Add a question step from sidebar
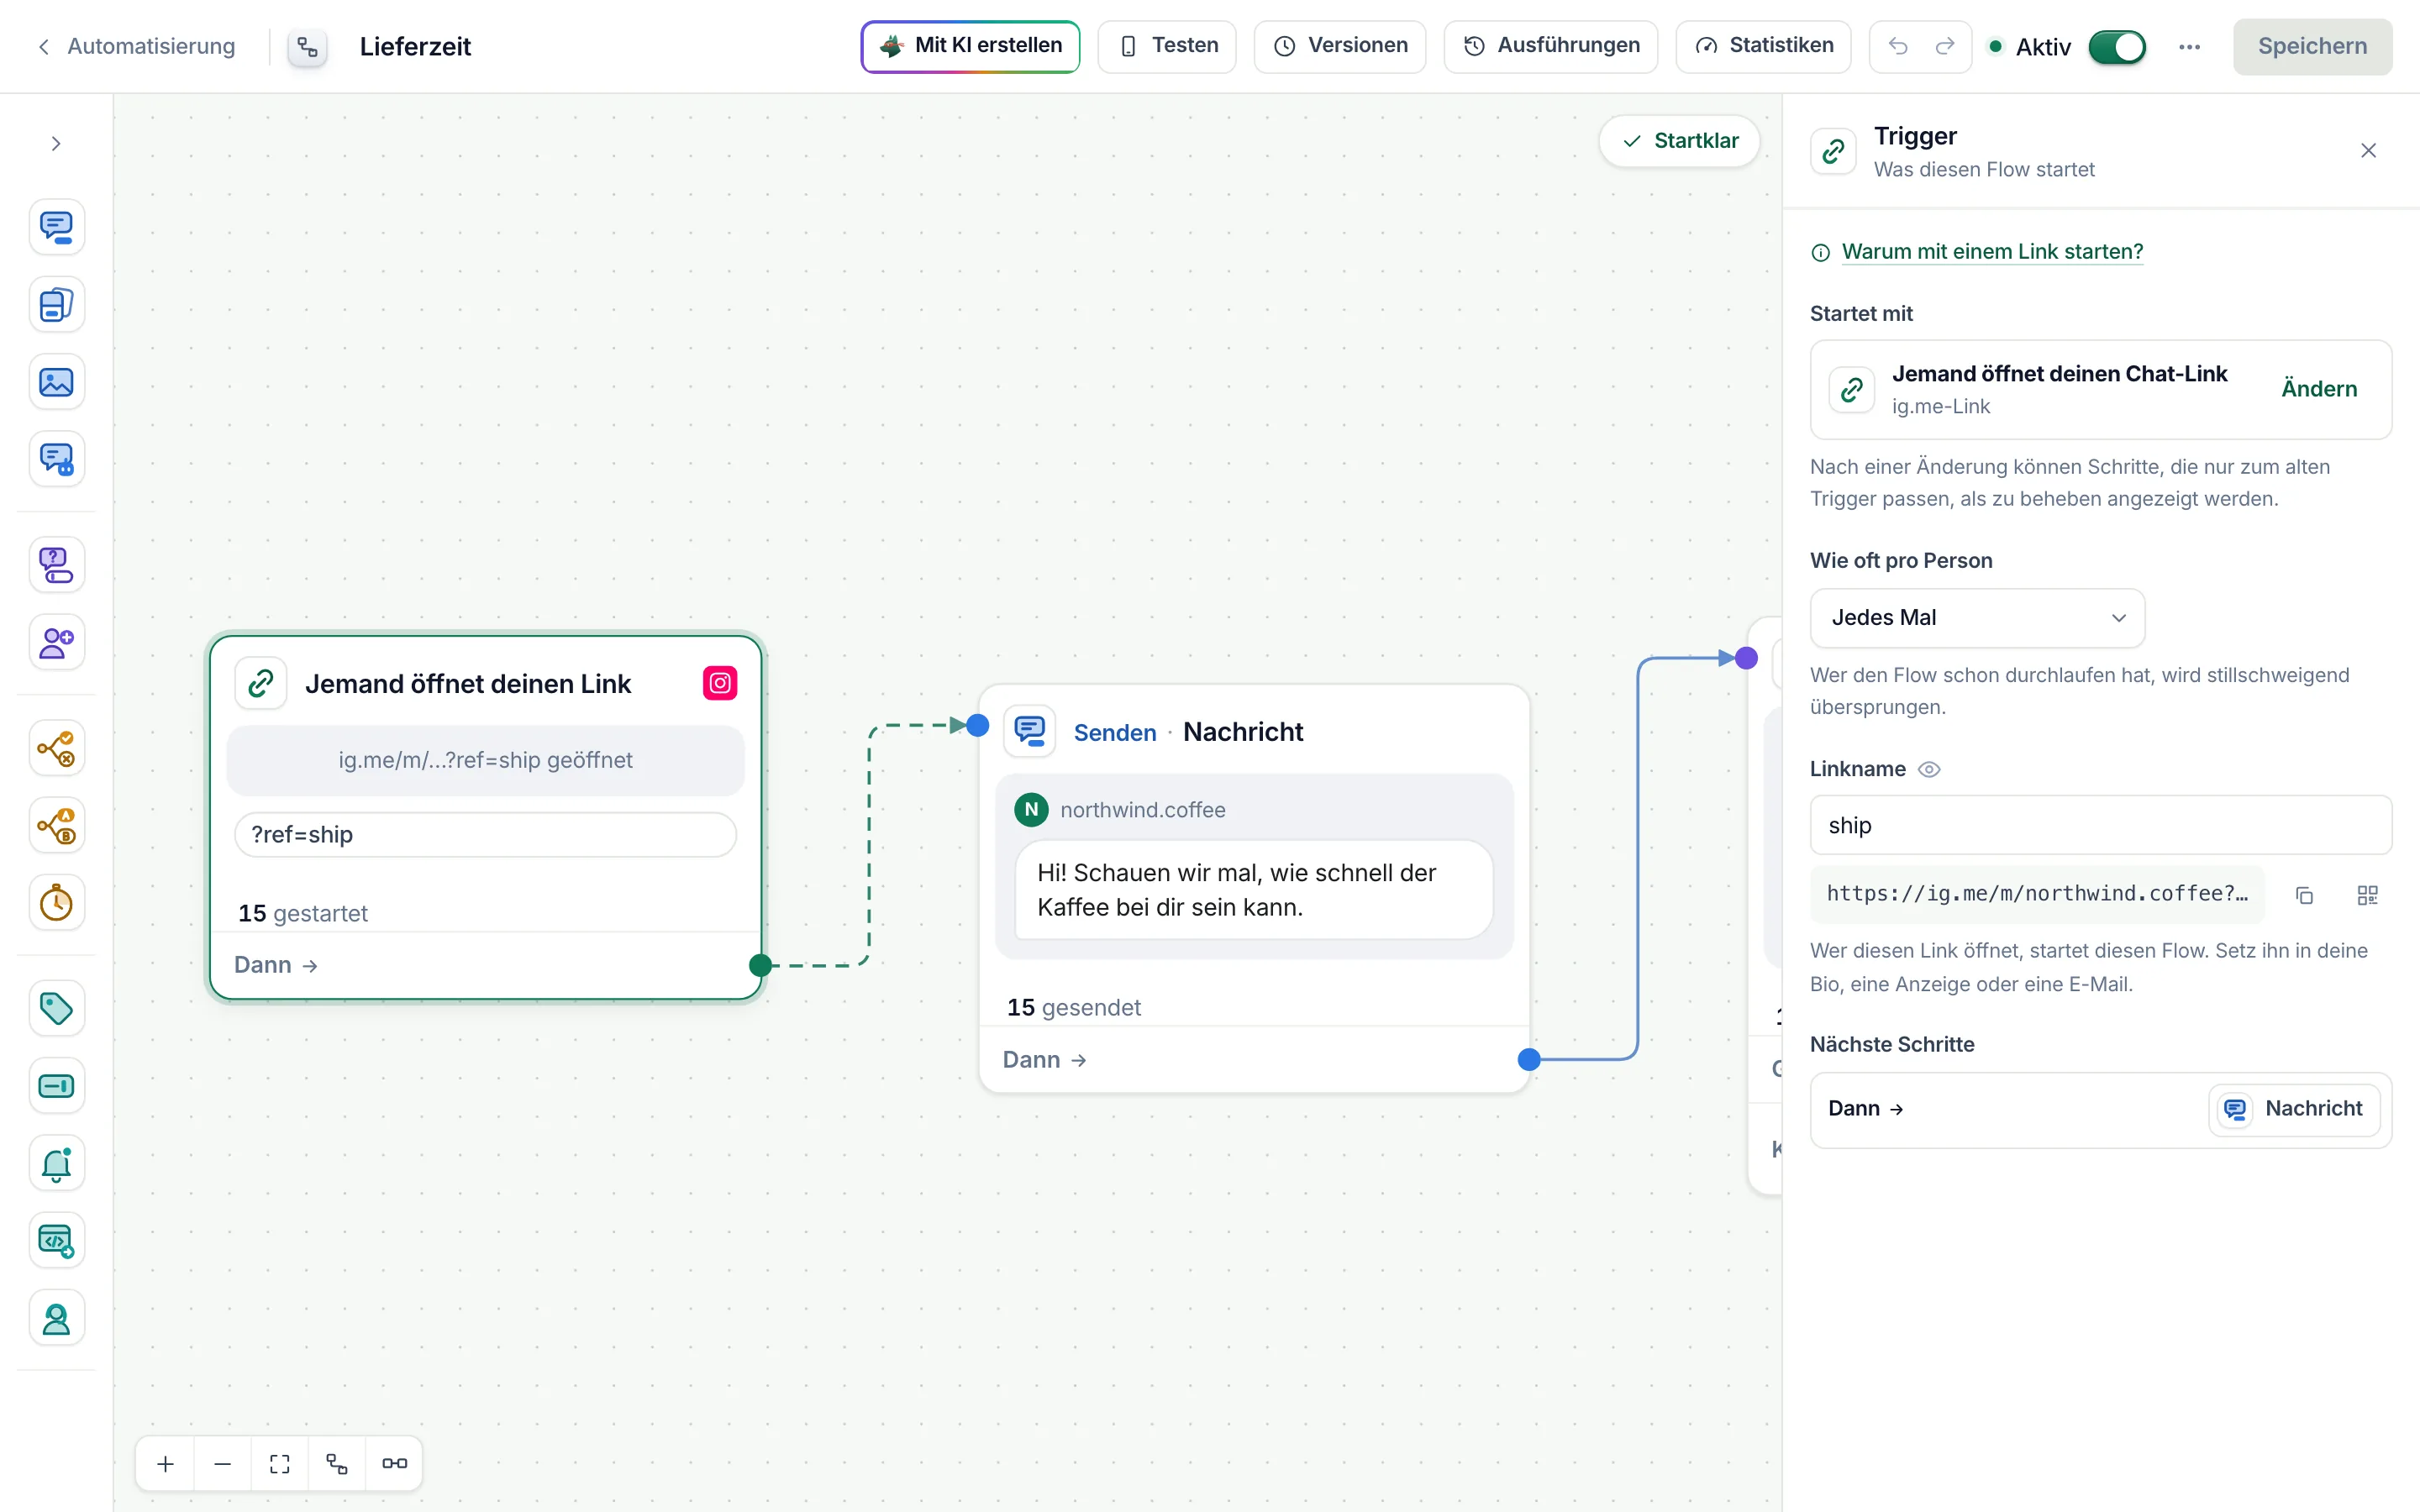 [x=56, y=565]
